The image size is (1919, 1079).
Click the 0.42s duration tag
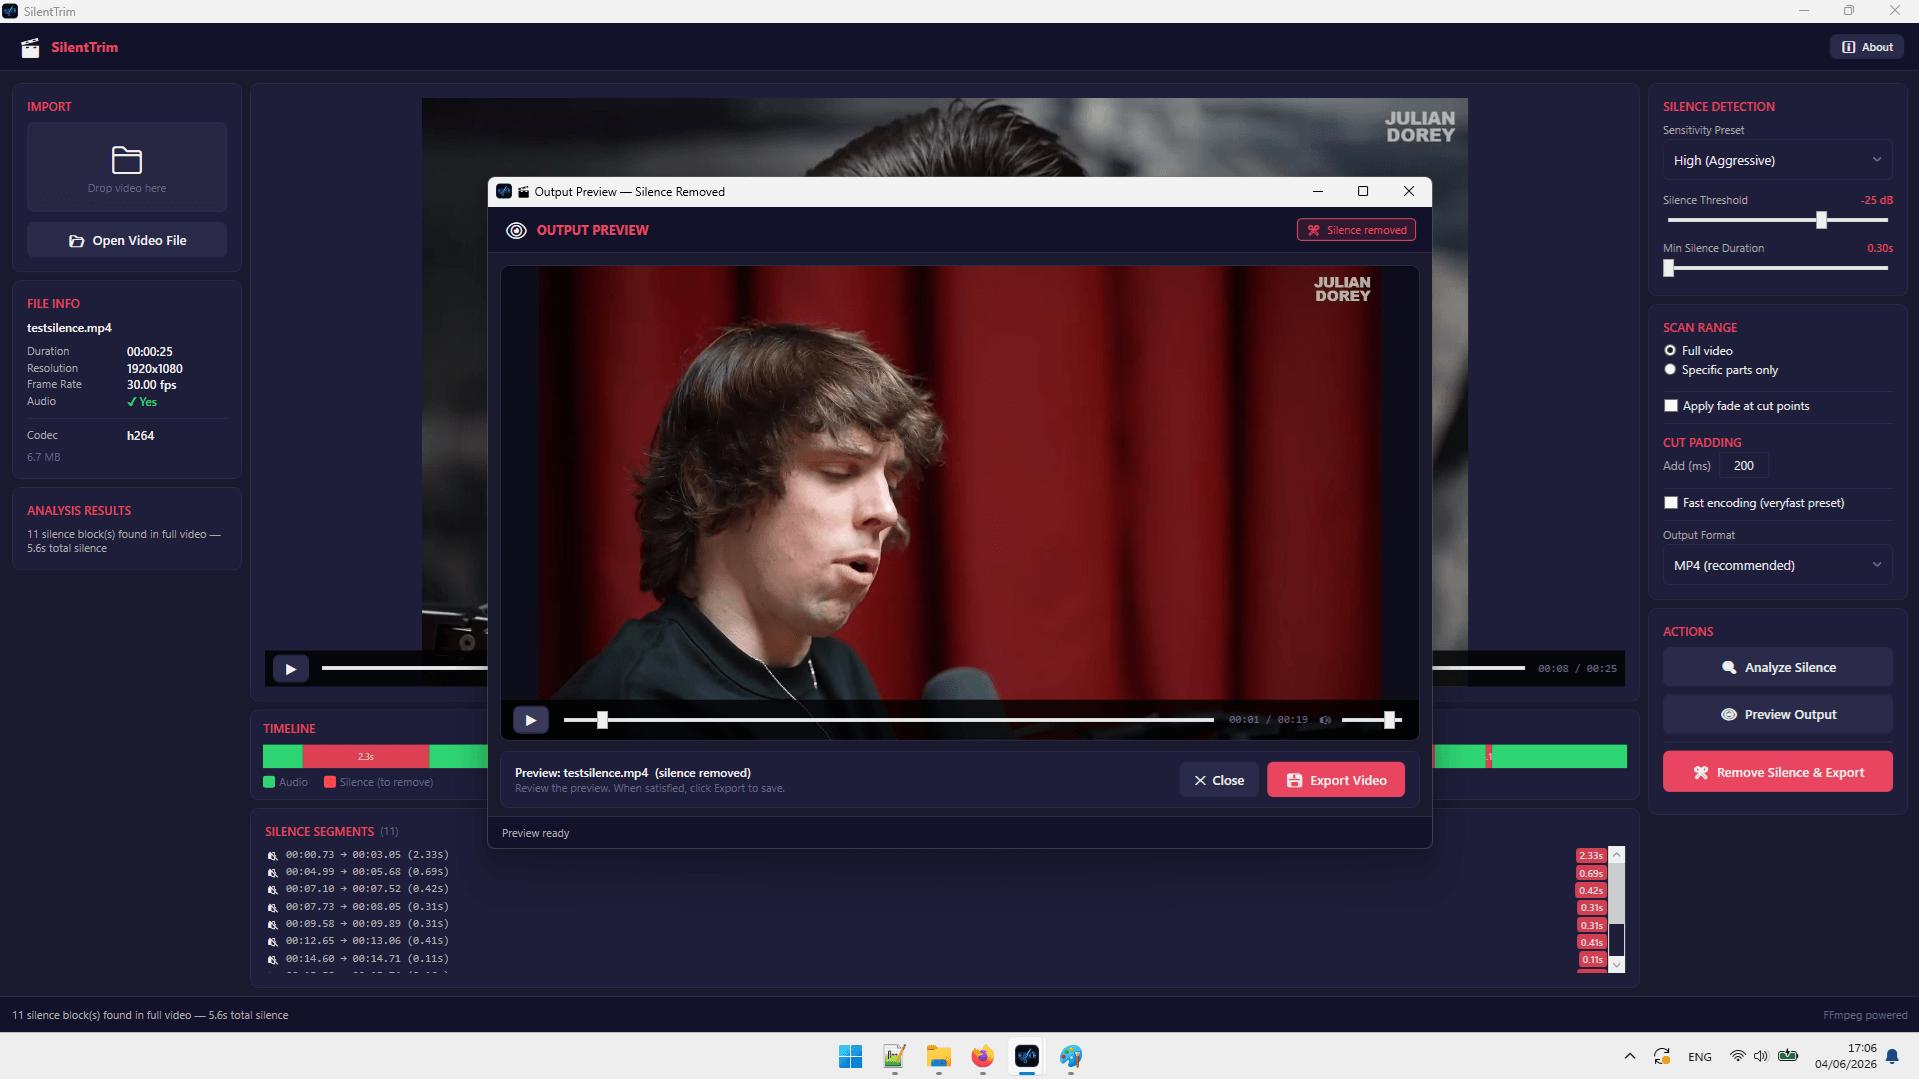tap(1590, 890)
